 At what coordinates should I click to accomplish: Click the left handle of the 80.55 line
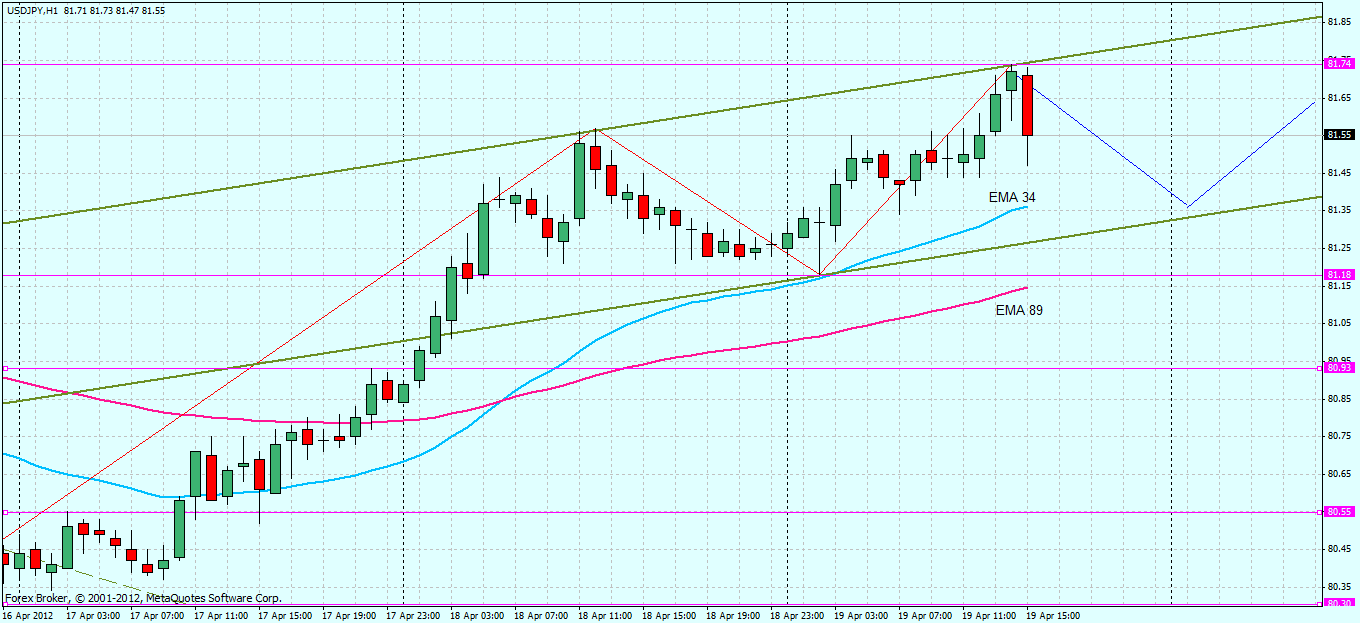pos(5,512)
